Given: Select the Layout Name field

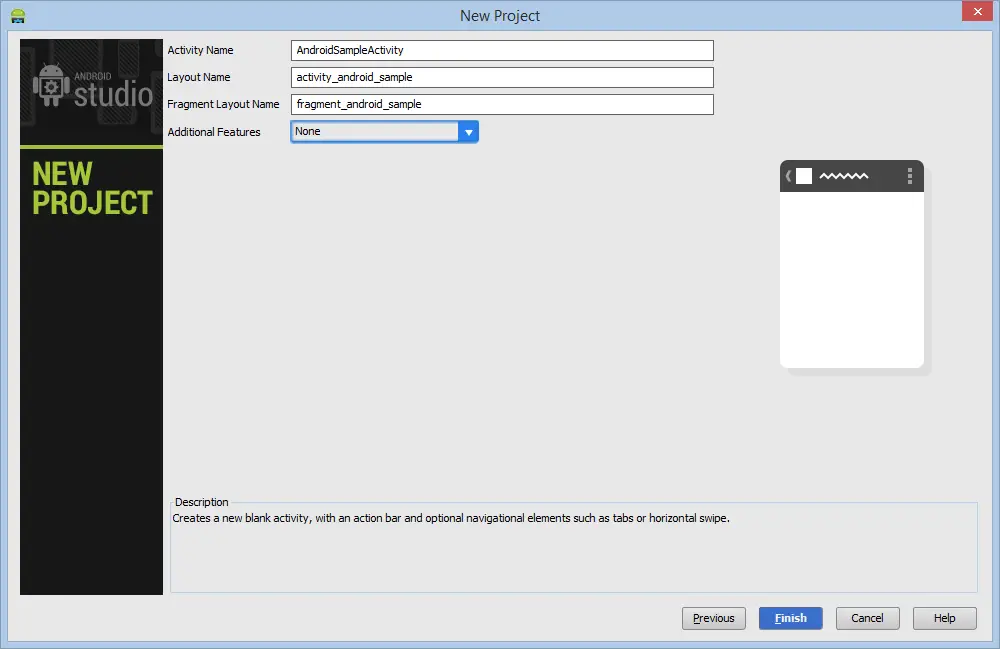Looking at the screenshot, I should 500,77.
